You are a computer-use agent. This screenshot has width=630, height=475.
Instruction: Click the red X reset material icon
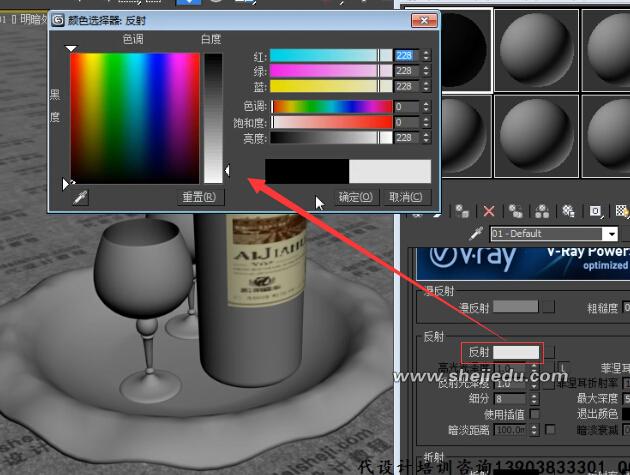point(488,211)
